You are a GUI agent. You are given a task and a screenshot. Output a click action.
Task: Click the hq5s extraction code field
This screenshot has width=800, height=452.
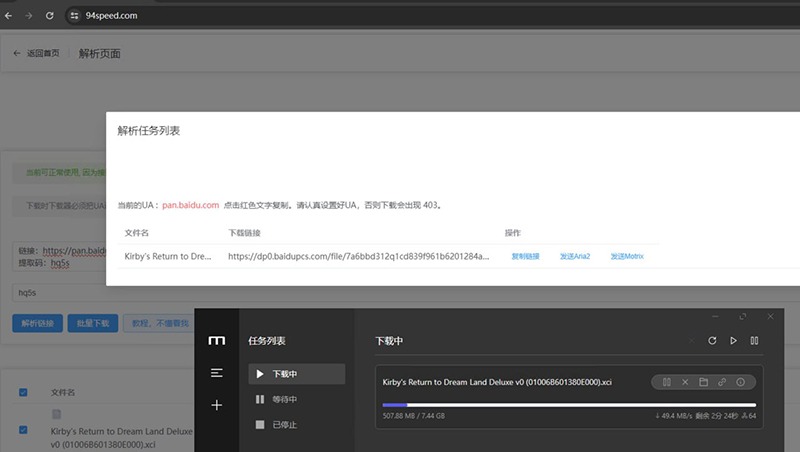[59, 293]
